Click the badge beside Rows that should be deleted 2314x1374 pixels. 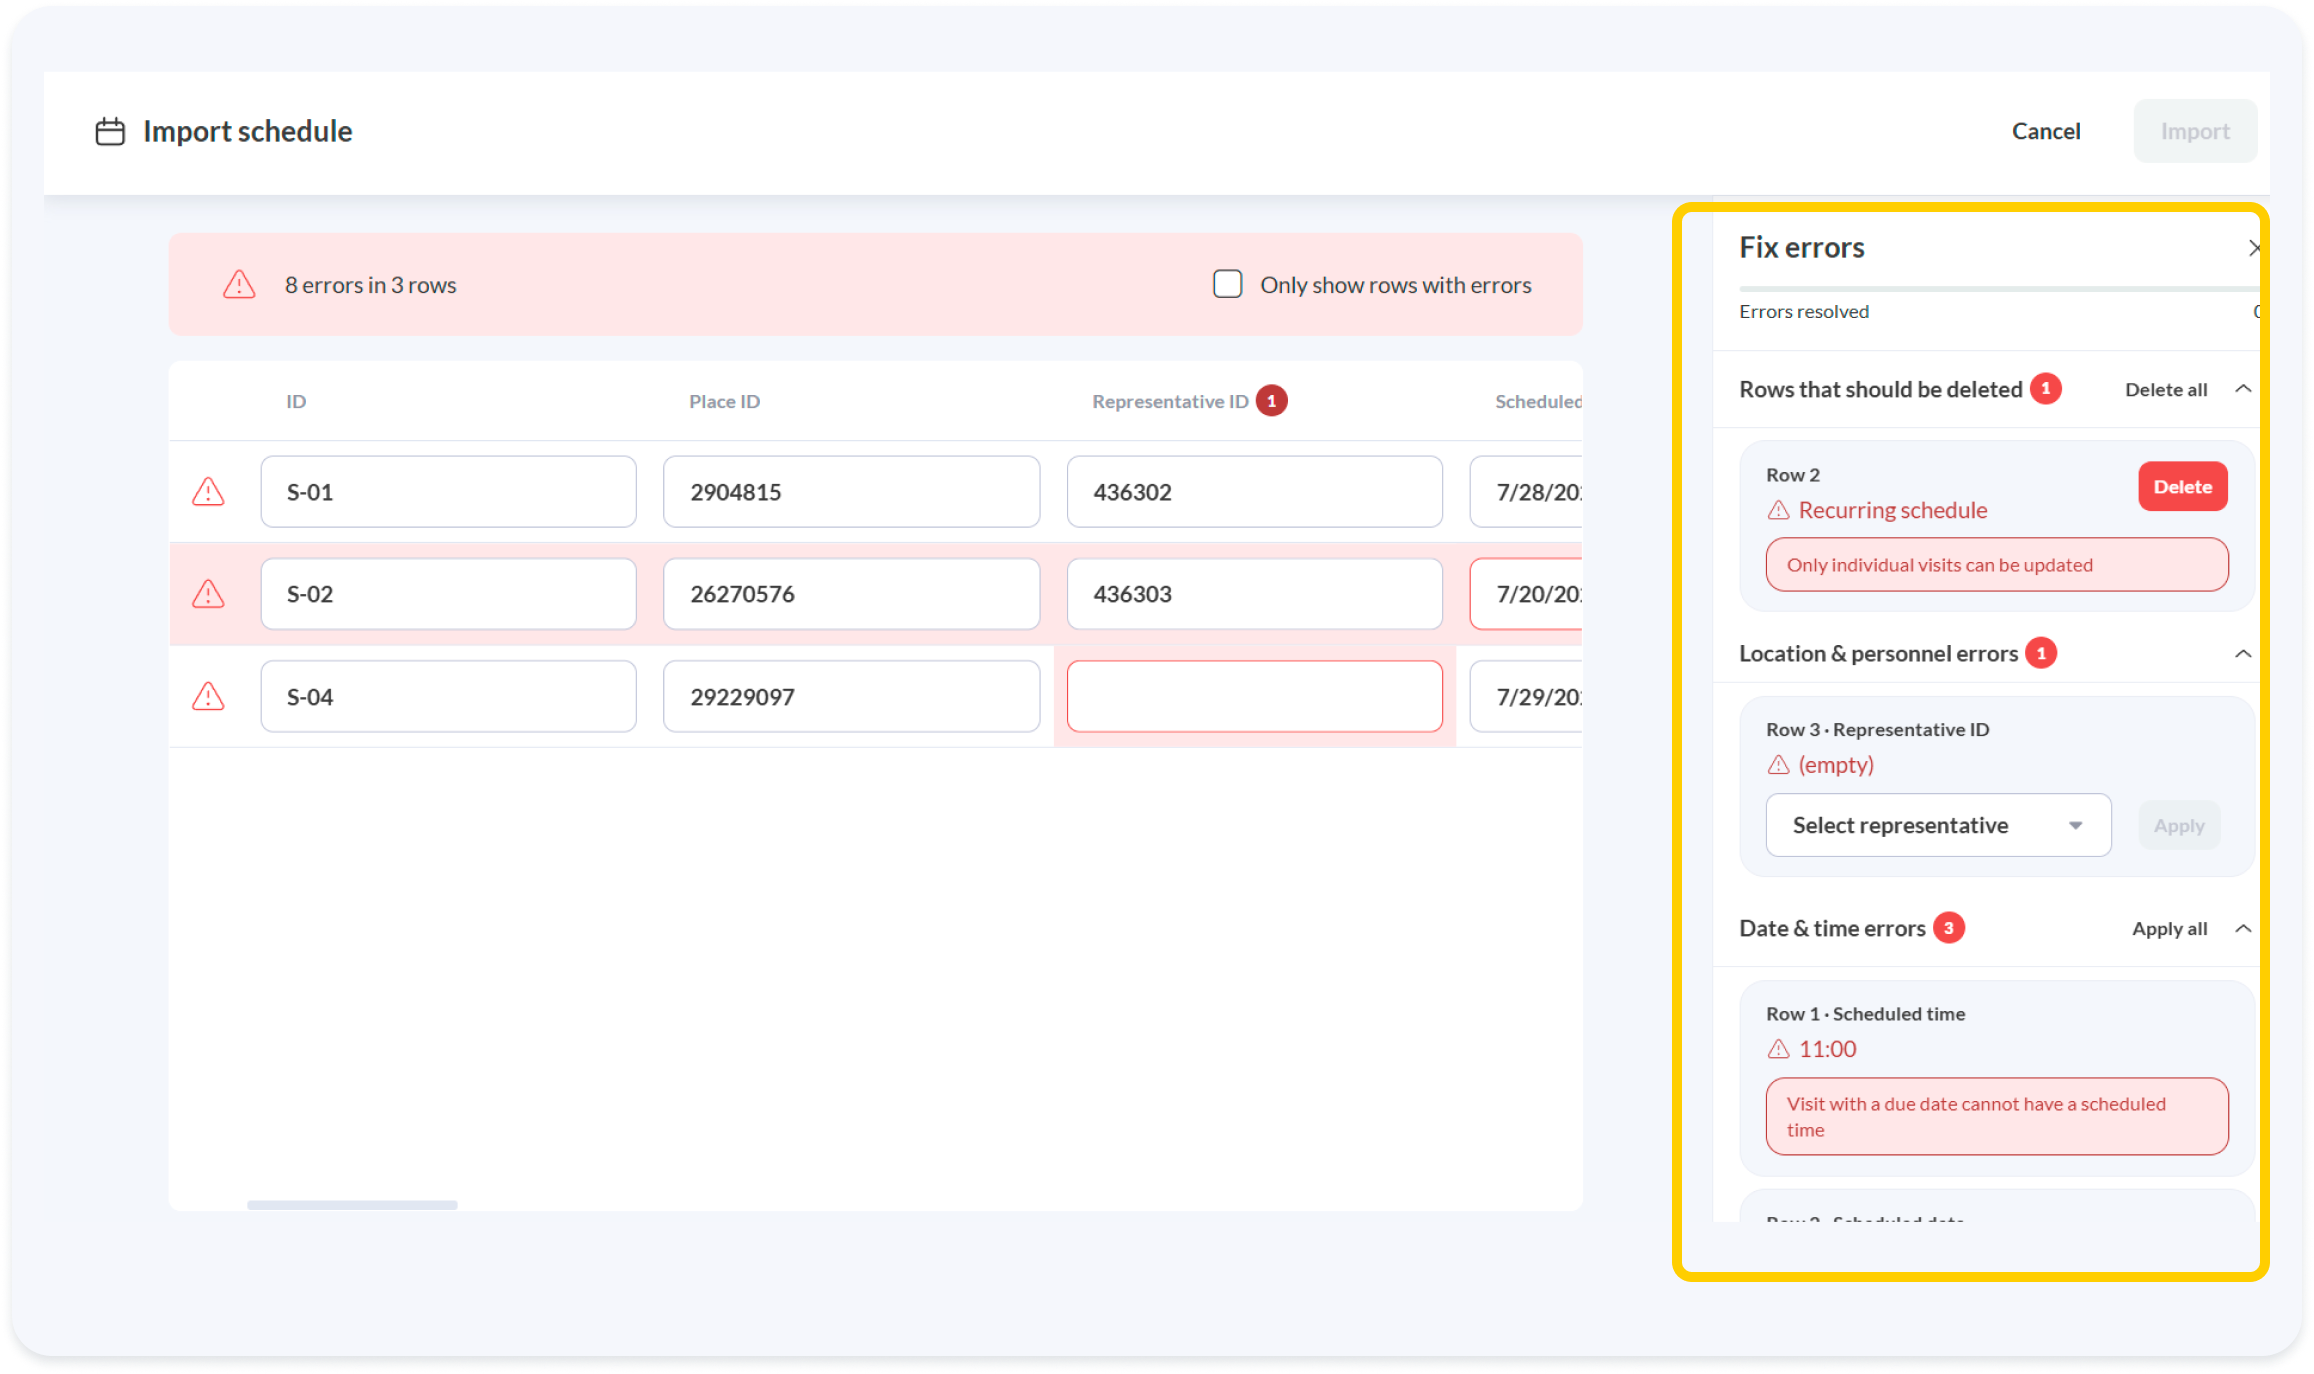(2045, 389)
